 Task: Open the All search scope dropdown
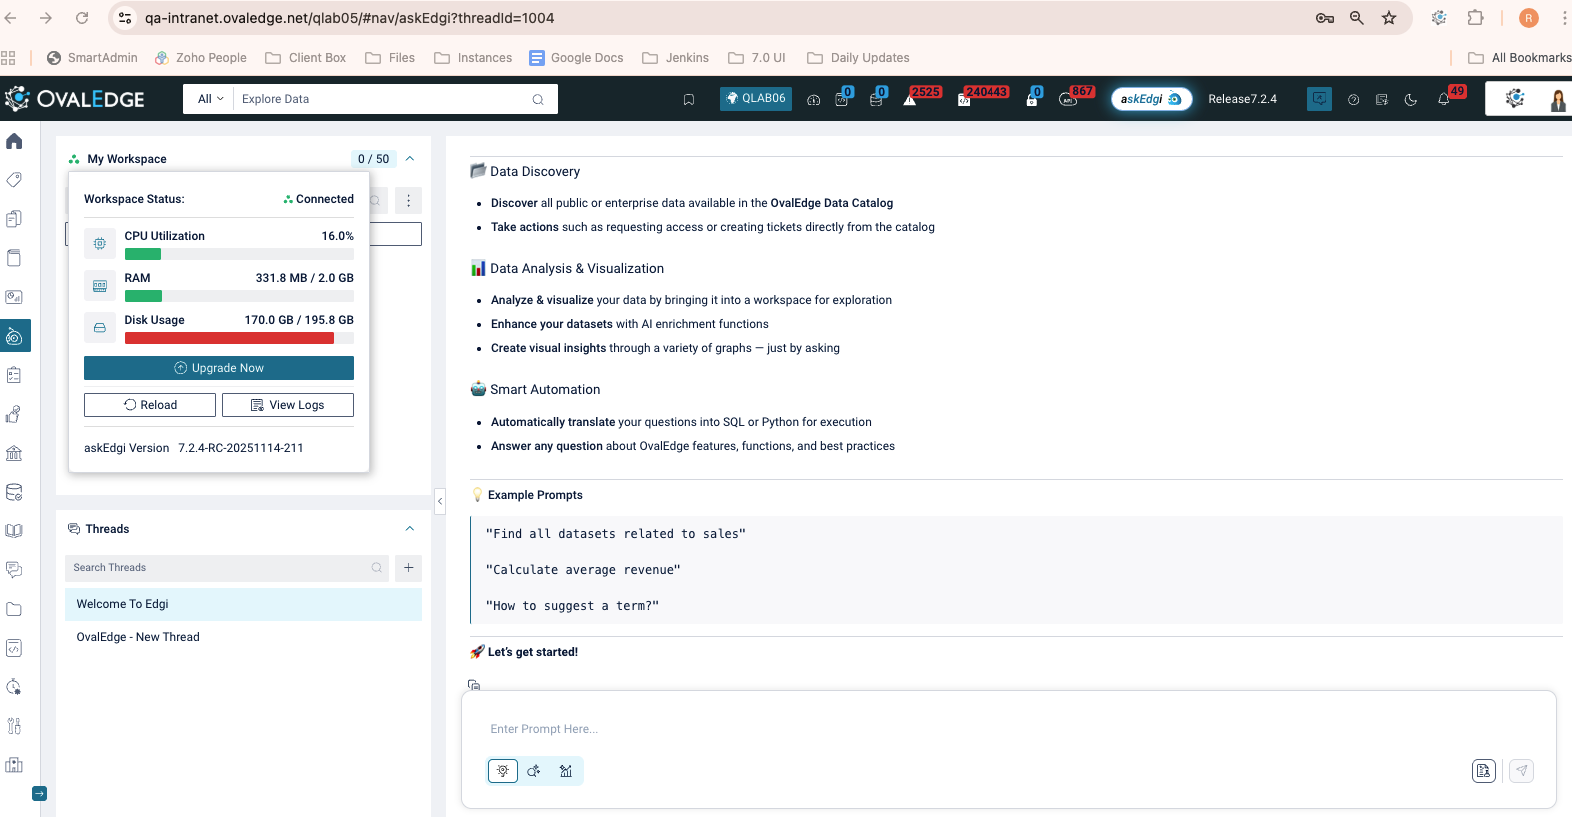(210, 99)
